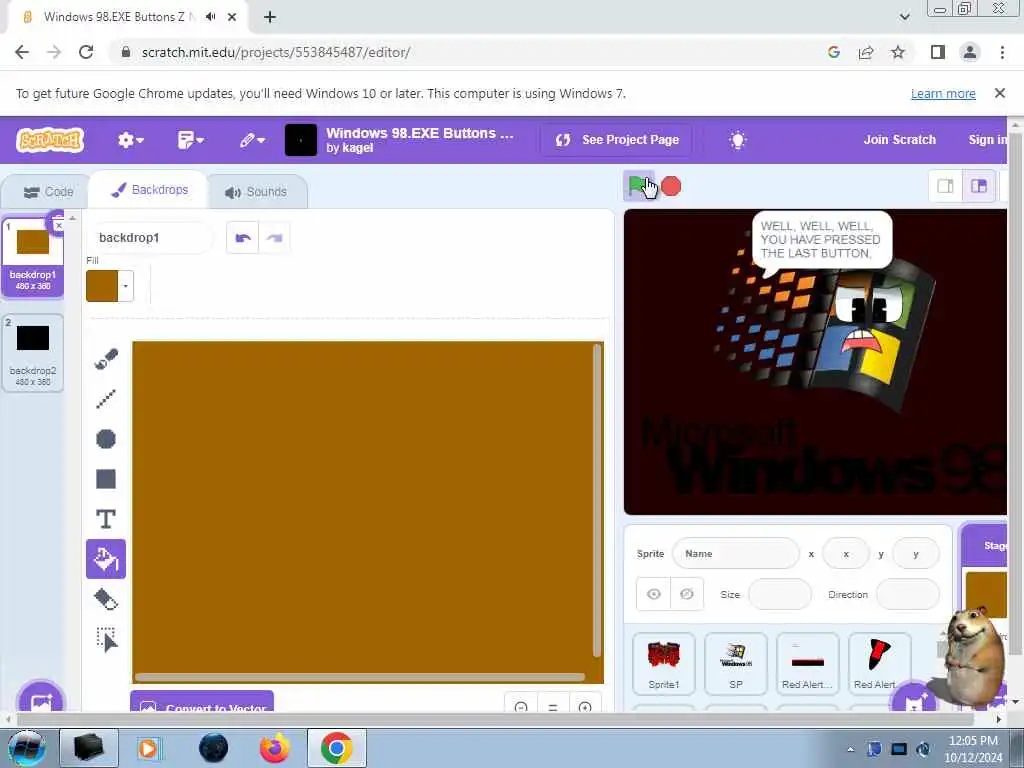Reload the page with refresh icon
1024x768 pixels.
[86, 52]
